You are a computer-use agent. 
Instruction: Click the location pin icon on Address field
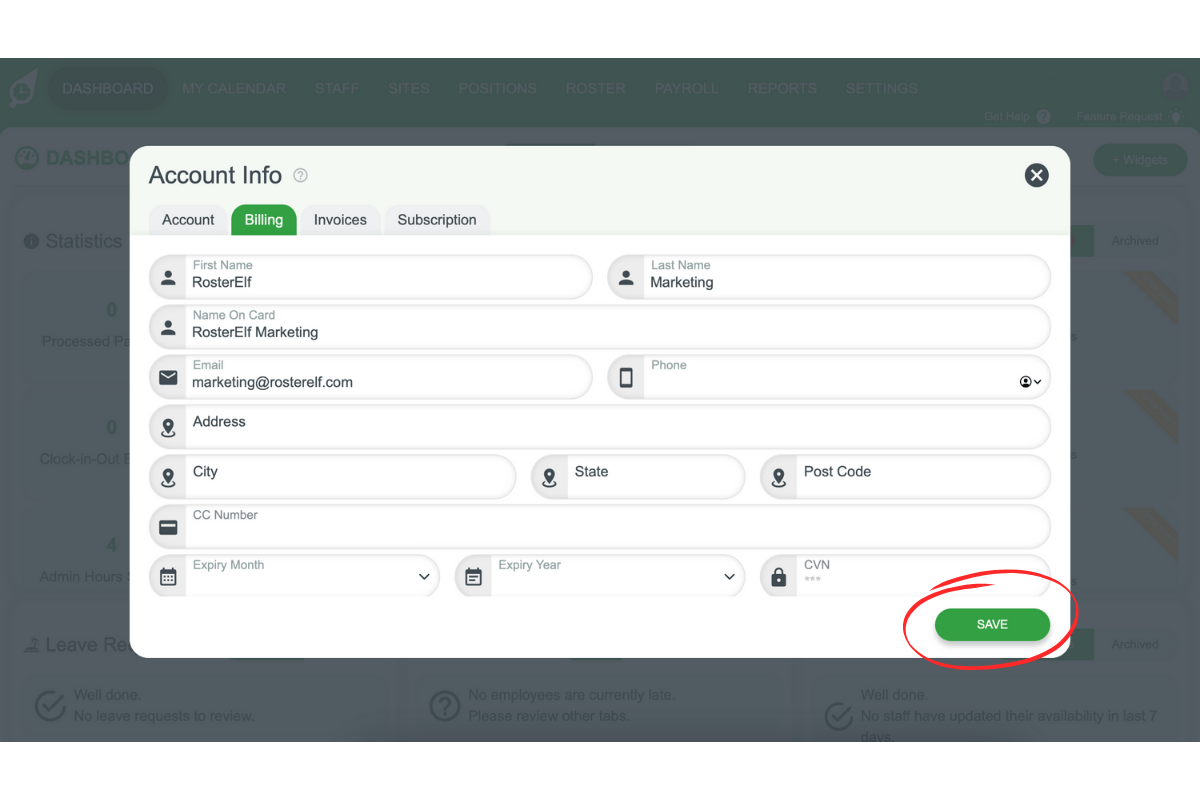(x=168, y=427)
